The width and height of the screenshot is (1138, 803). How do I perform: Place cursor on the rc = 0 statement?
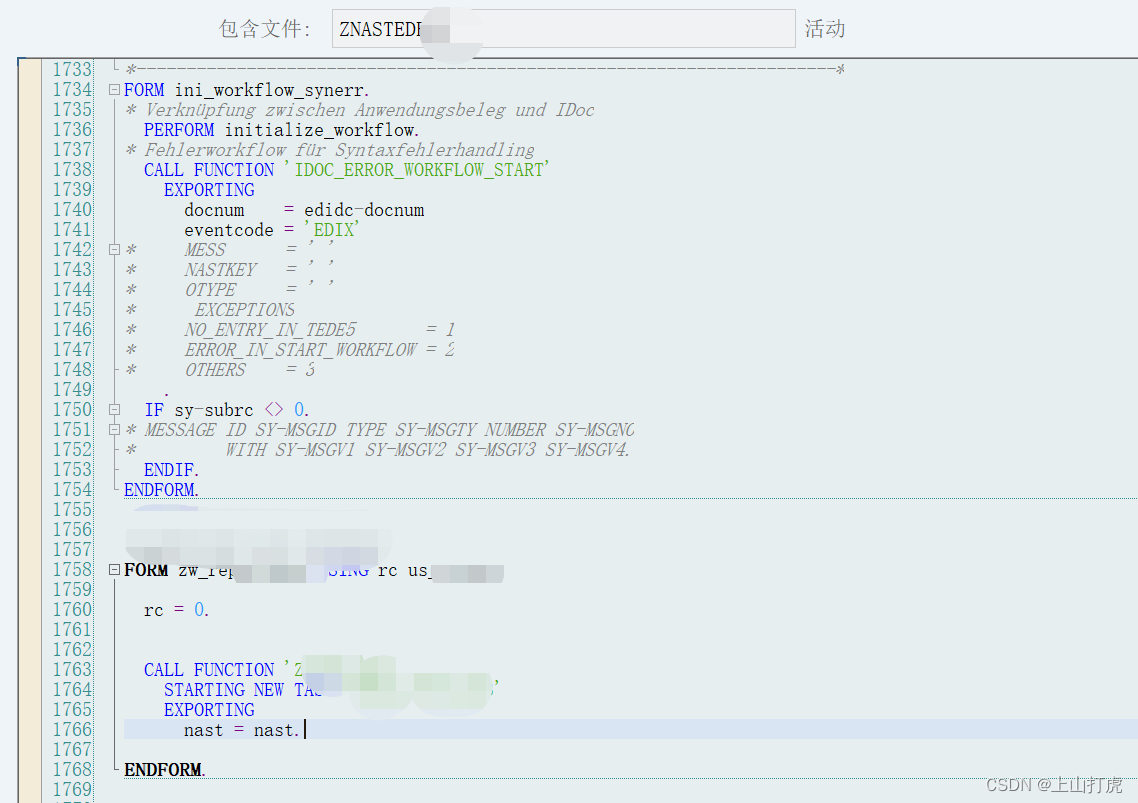[x=172, y=609]
